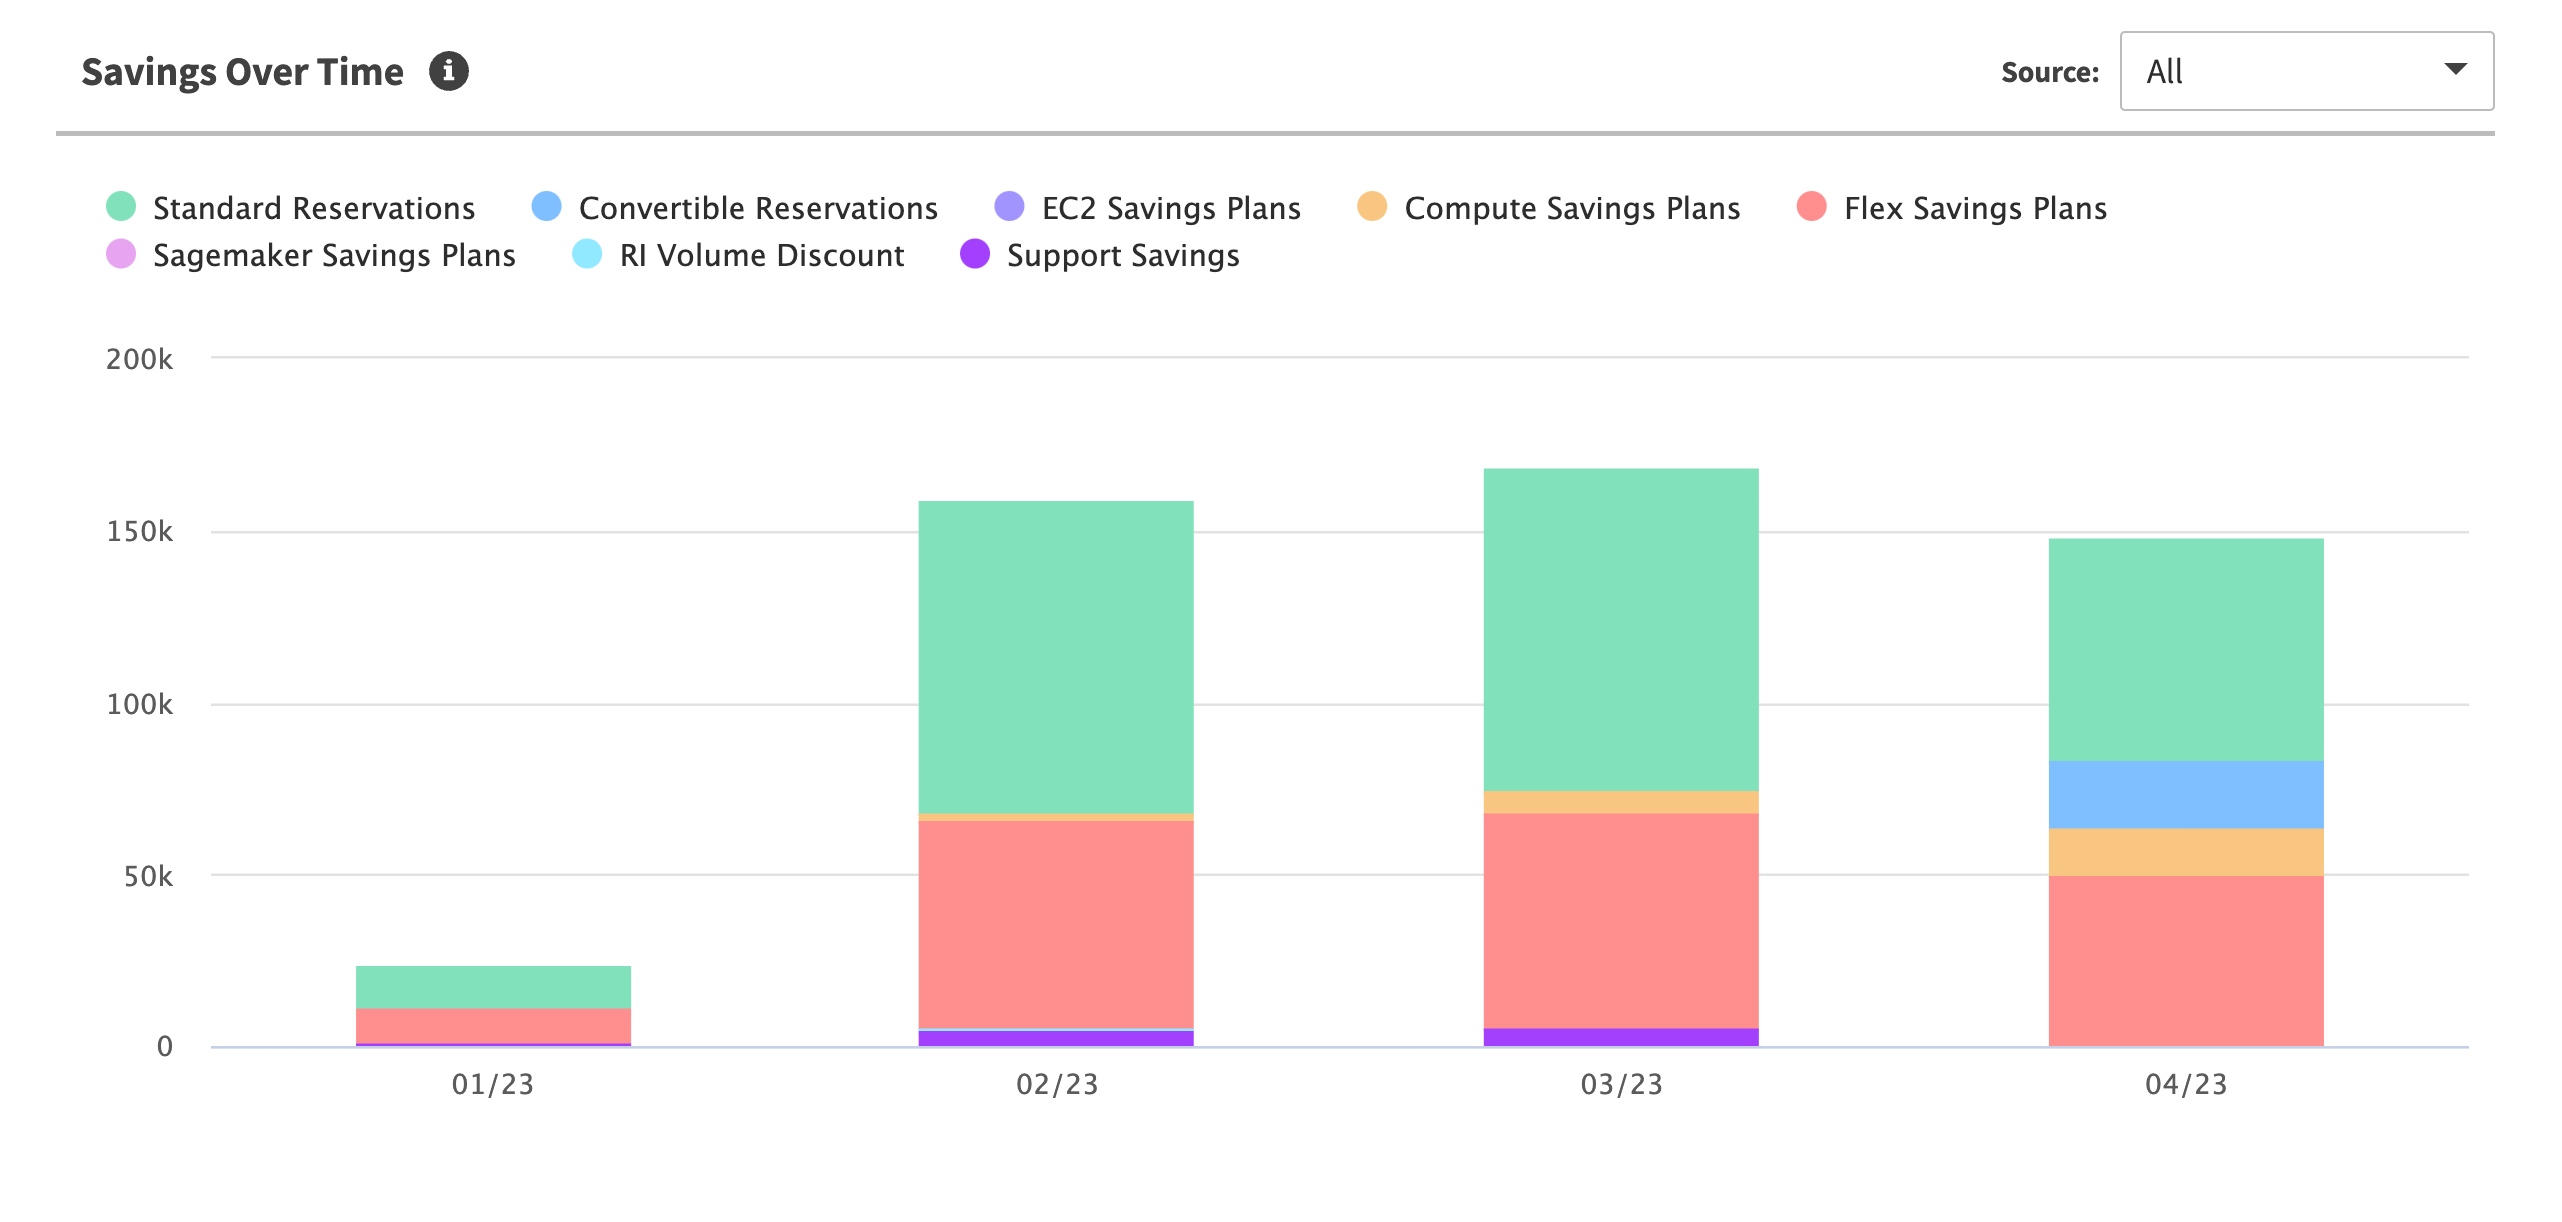Click the EC2 Savings Plans lavender legend dot
This screenshot has height=1222, width=2562.
(1010, 207)
